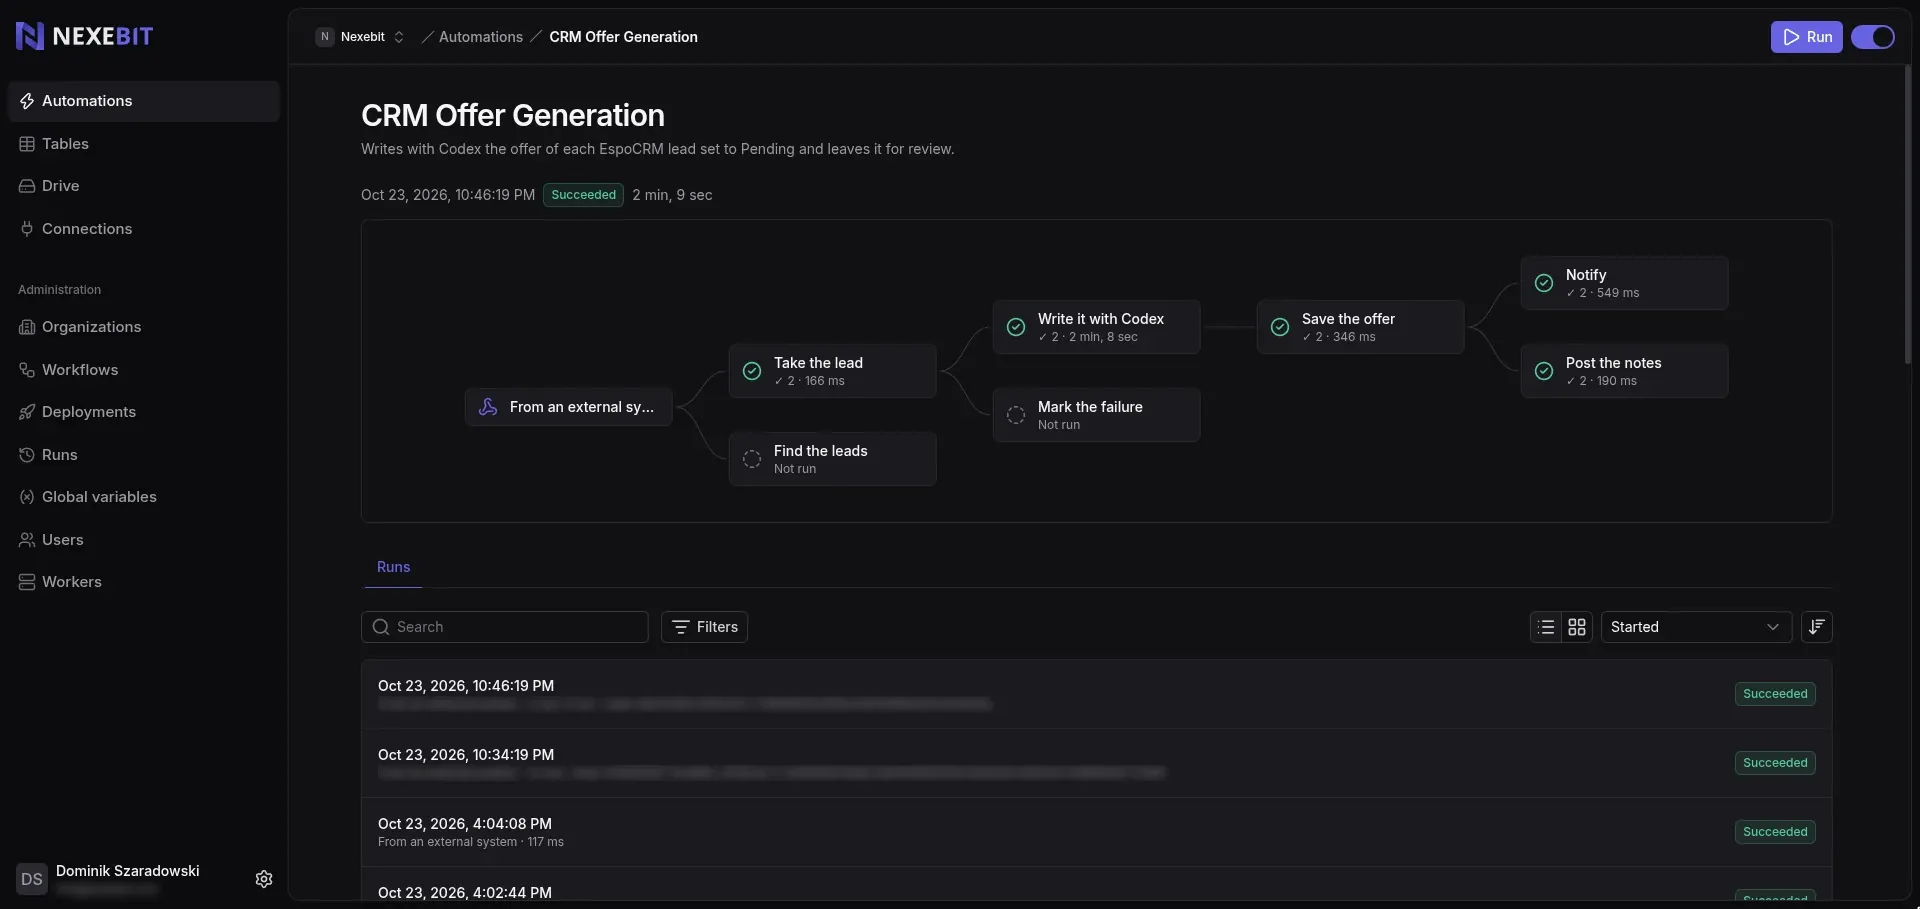Click the Nexebit logo
The height and width of the screenshot is (909, 1920).
[x=84, y=36]
